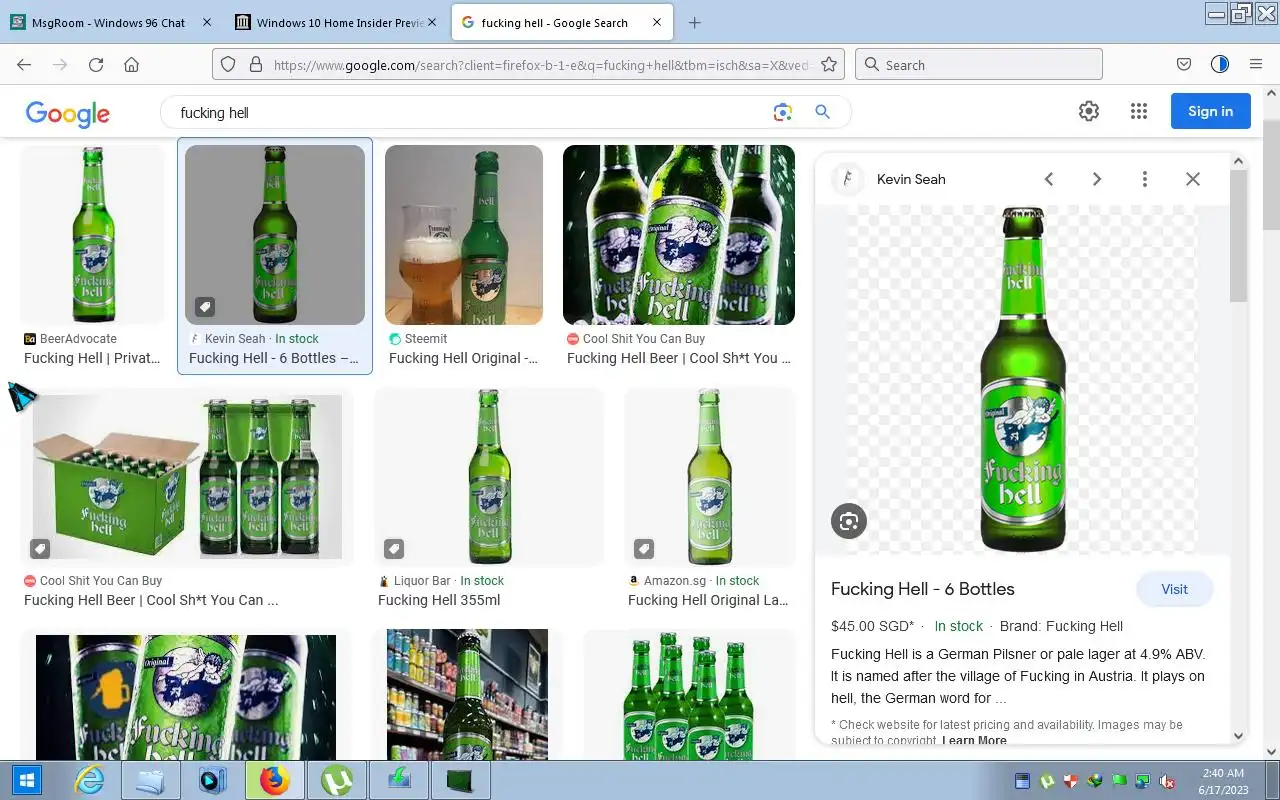This screenshot has height=800, width=1280.
Task: Search by image with Google Lens camera
Action: [x=783, y=113]
